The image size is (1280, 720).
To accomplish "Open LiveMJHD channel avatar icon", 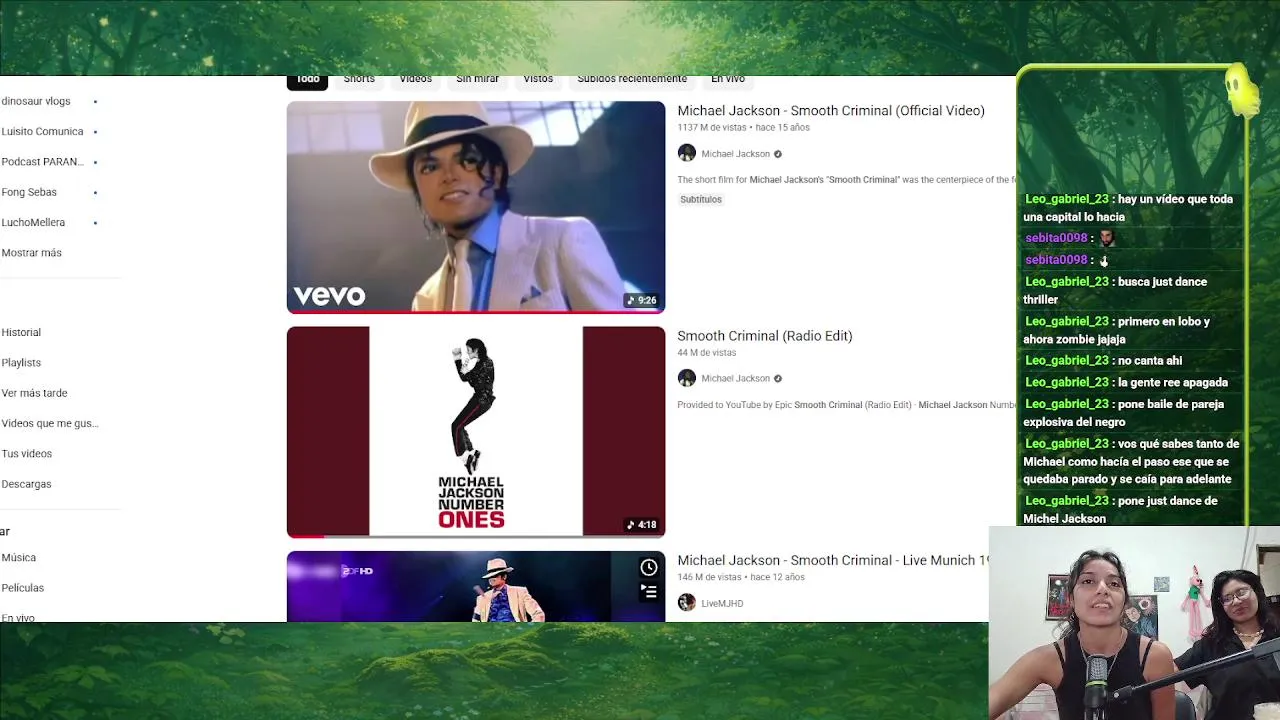I will click(x=686, y=602).
